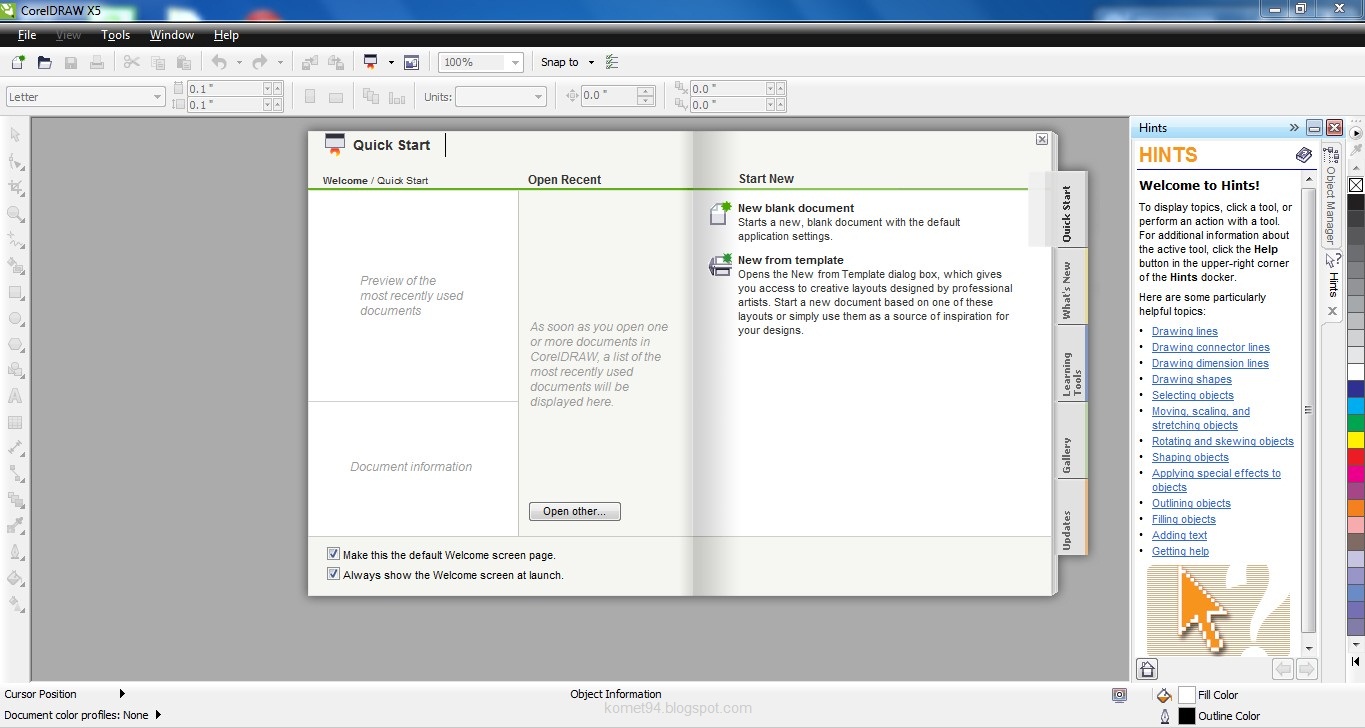
Task: Click the New from template icon
Action: pos(720,265)
